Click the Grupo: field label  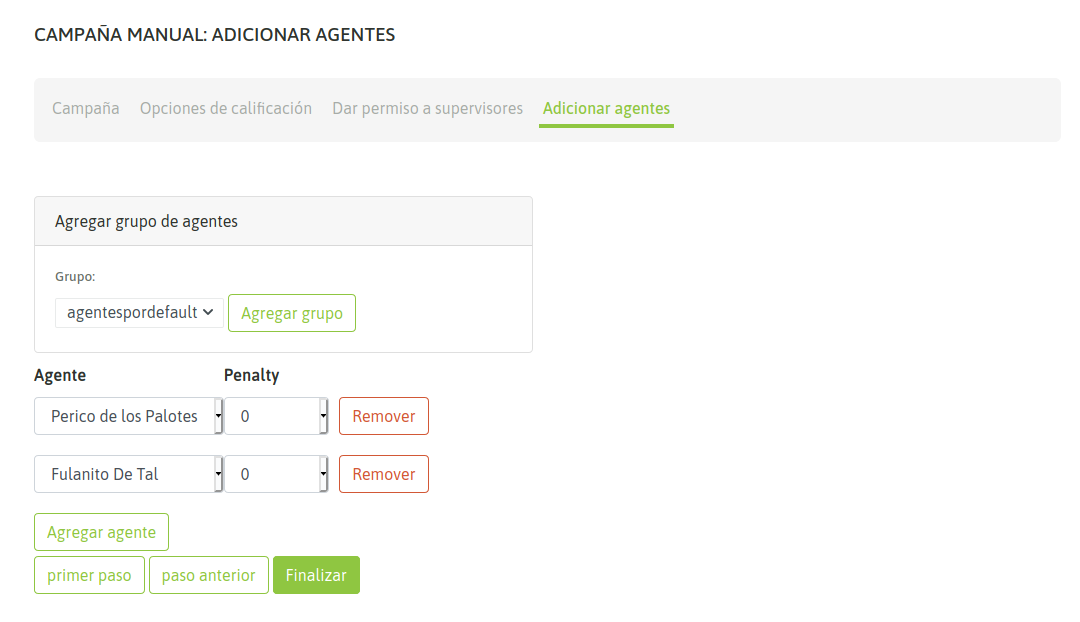[75, 276]
